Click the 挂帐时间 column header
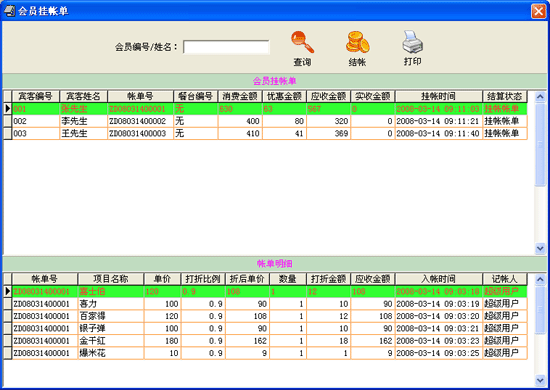 438,96
